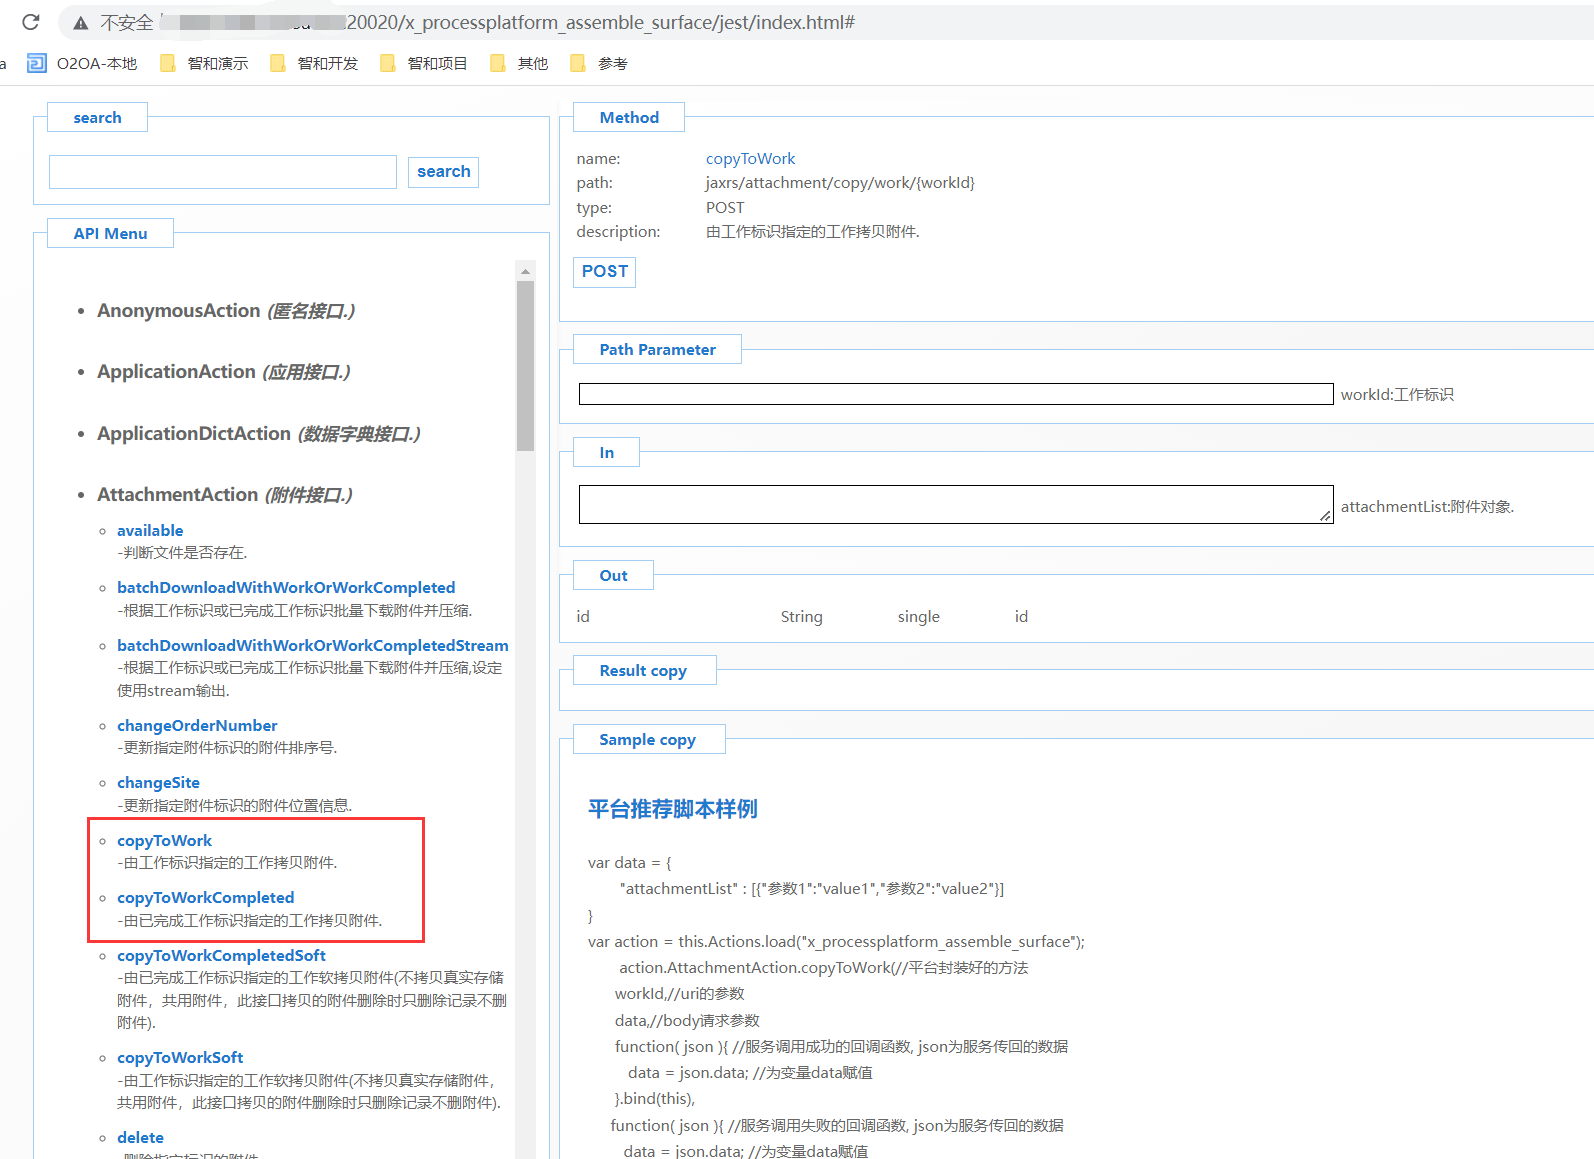Click the insecure-site warning icon
Screen dimensions: 1594x1159
(x=81, y=23)
